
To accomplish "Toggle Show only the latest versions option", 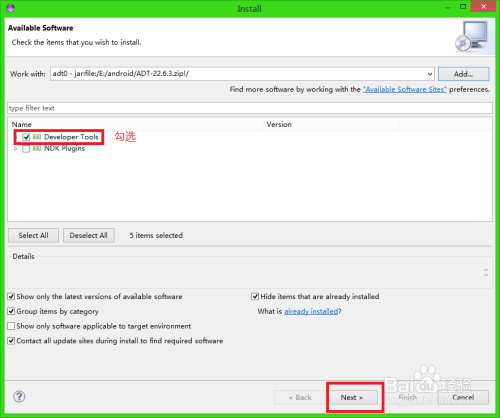I will (x=11, y=296).
